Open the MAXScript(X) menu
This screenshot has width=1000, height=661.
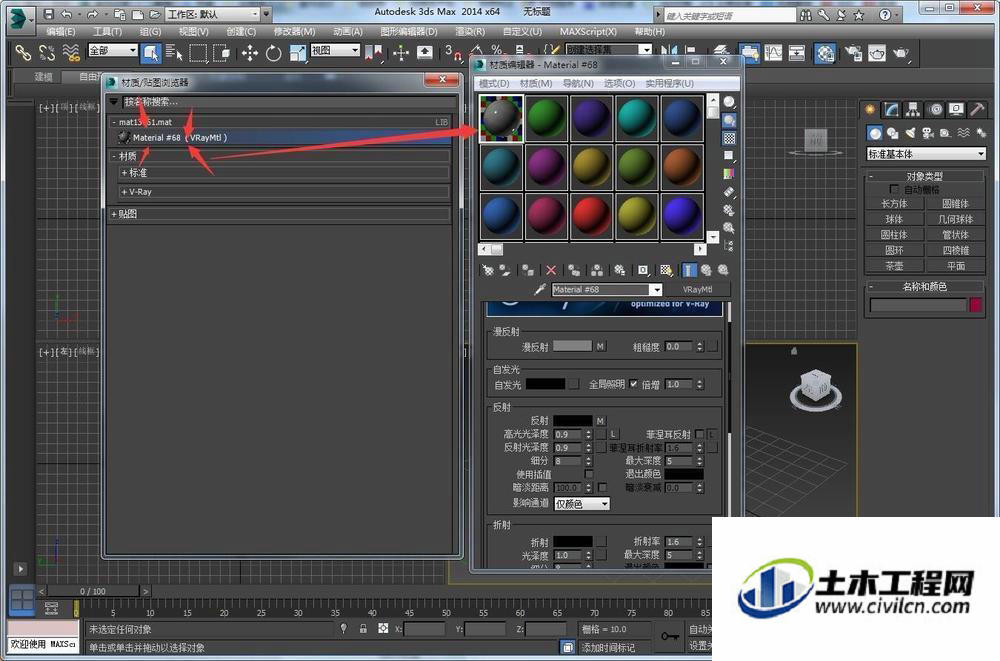(x=588, y=31)
